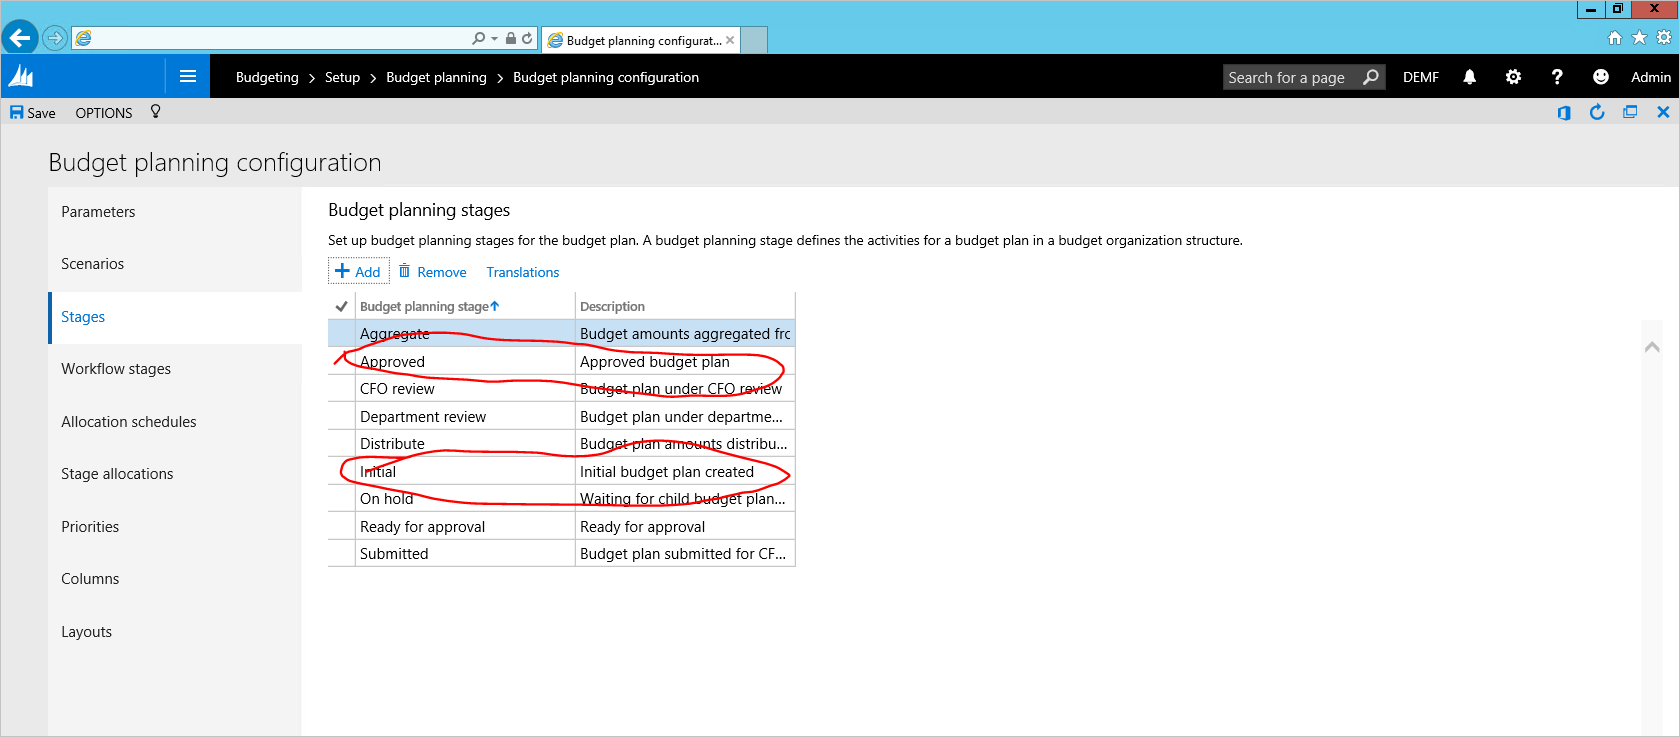Open the notifications bell

tap(1469, 77)
